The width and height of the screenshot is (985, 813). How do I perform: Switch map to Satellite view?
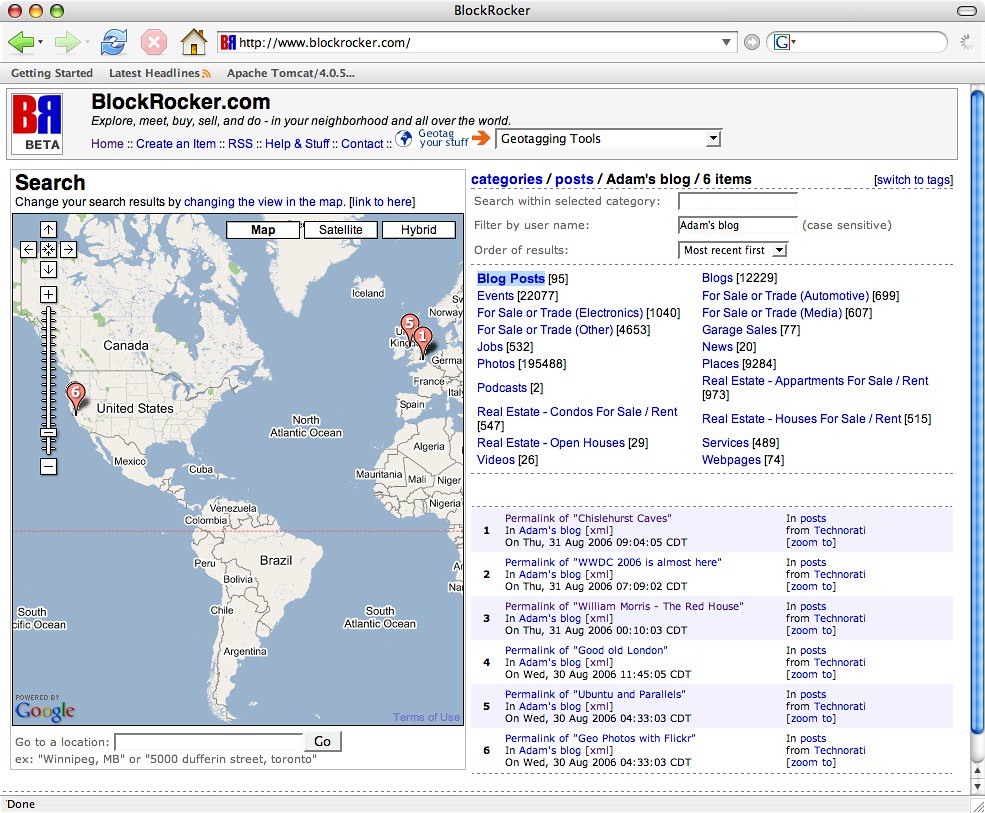340,230
